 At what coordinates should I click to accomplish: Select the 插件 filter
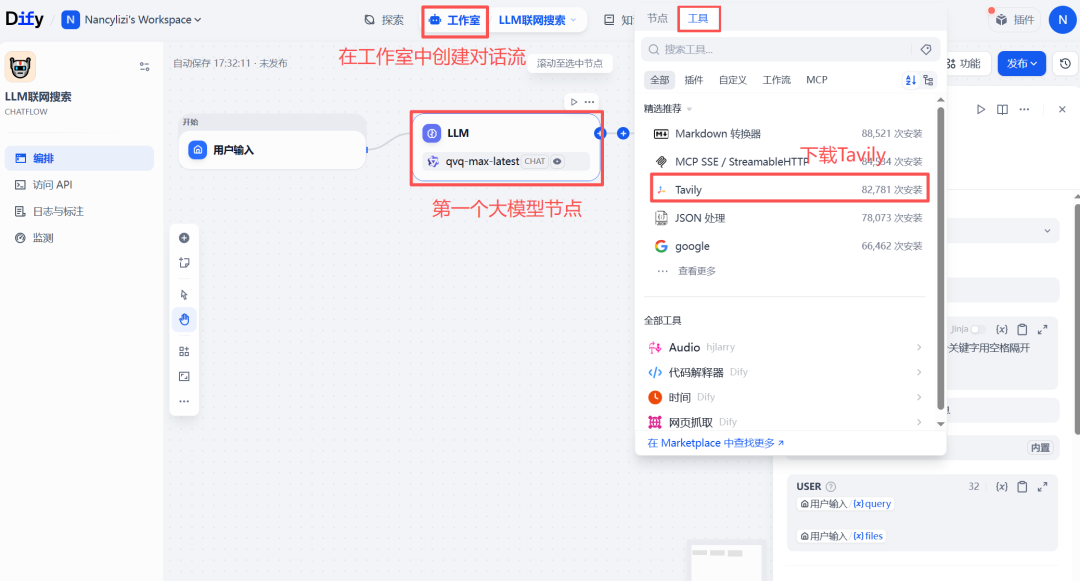[x=694, y=80]
